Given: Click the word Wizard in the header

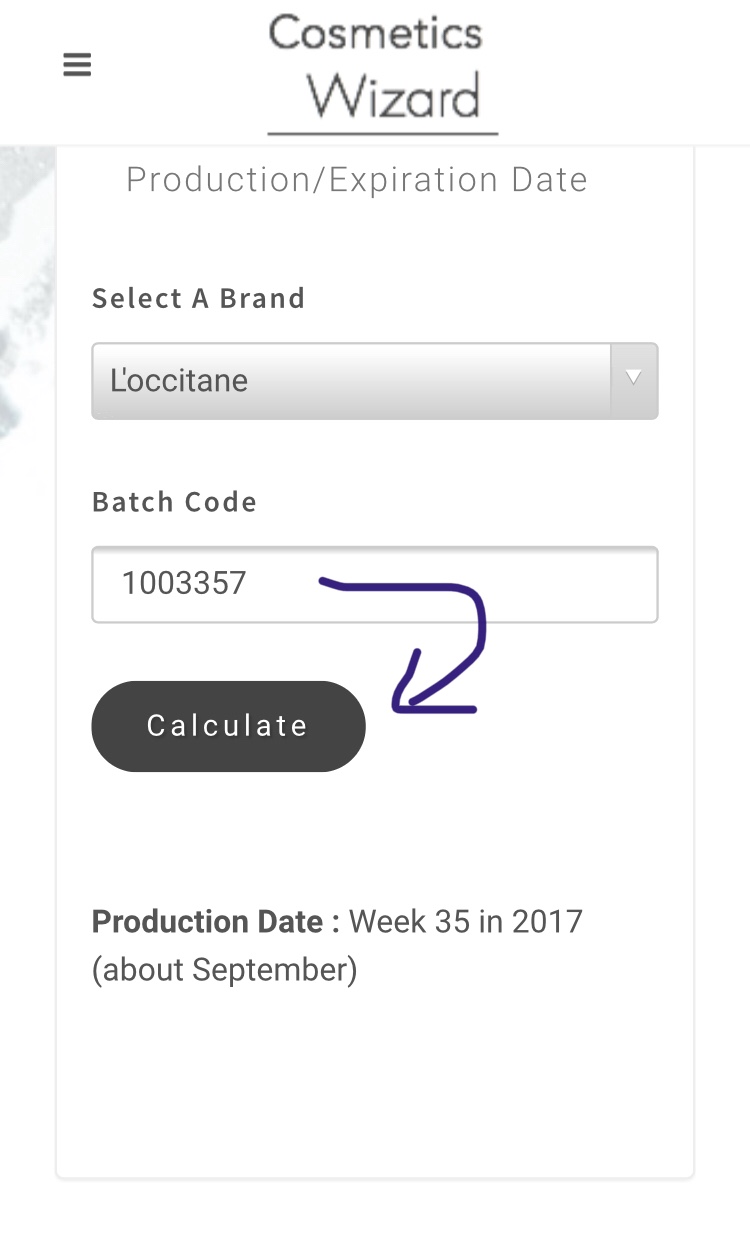Looking at the screenshot, I should pyautogui.click(x=394, y=98).
